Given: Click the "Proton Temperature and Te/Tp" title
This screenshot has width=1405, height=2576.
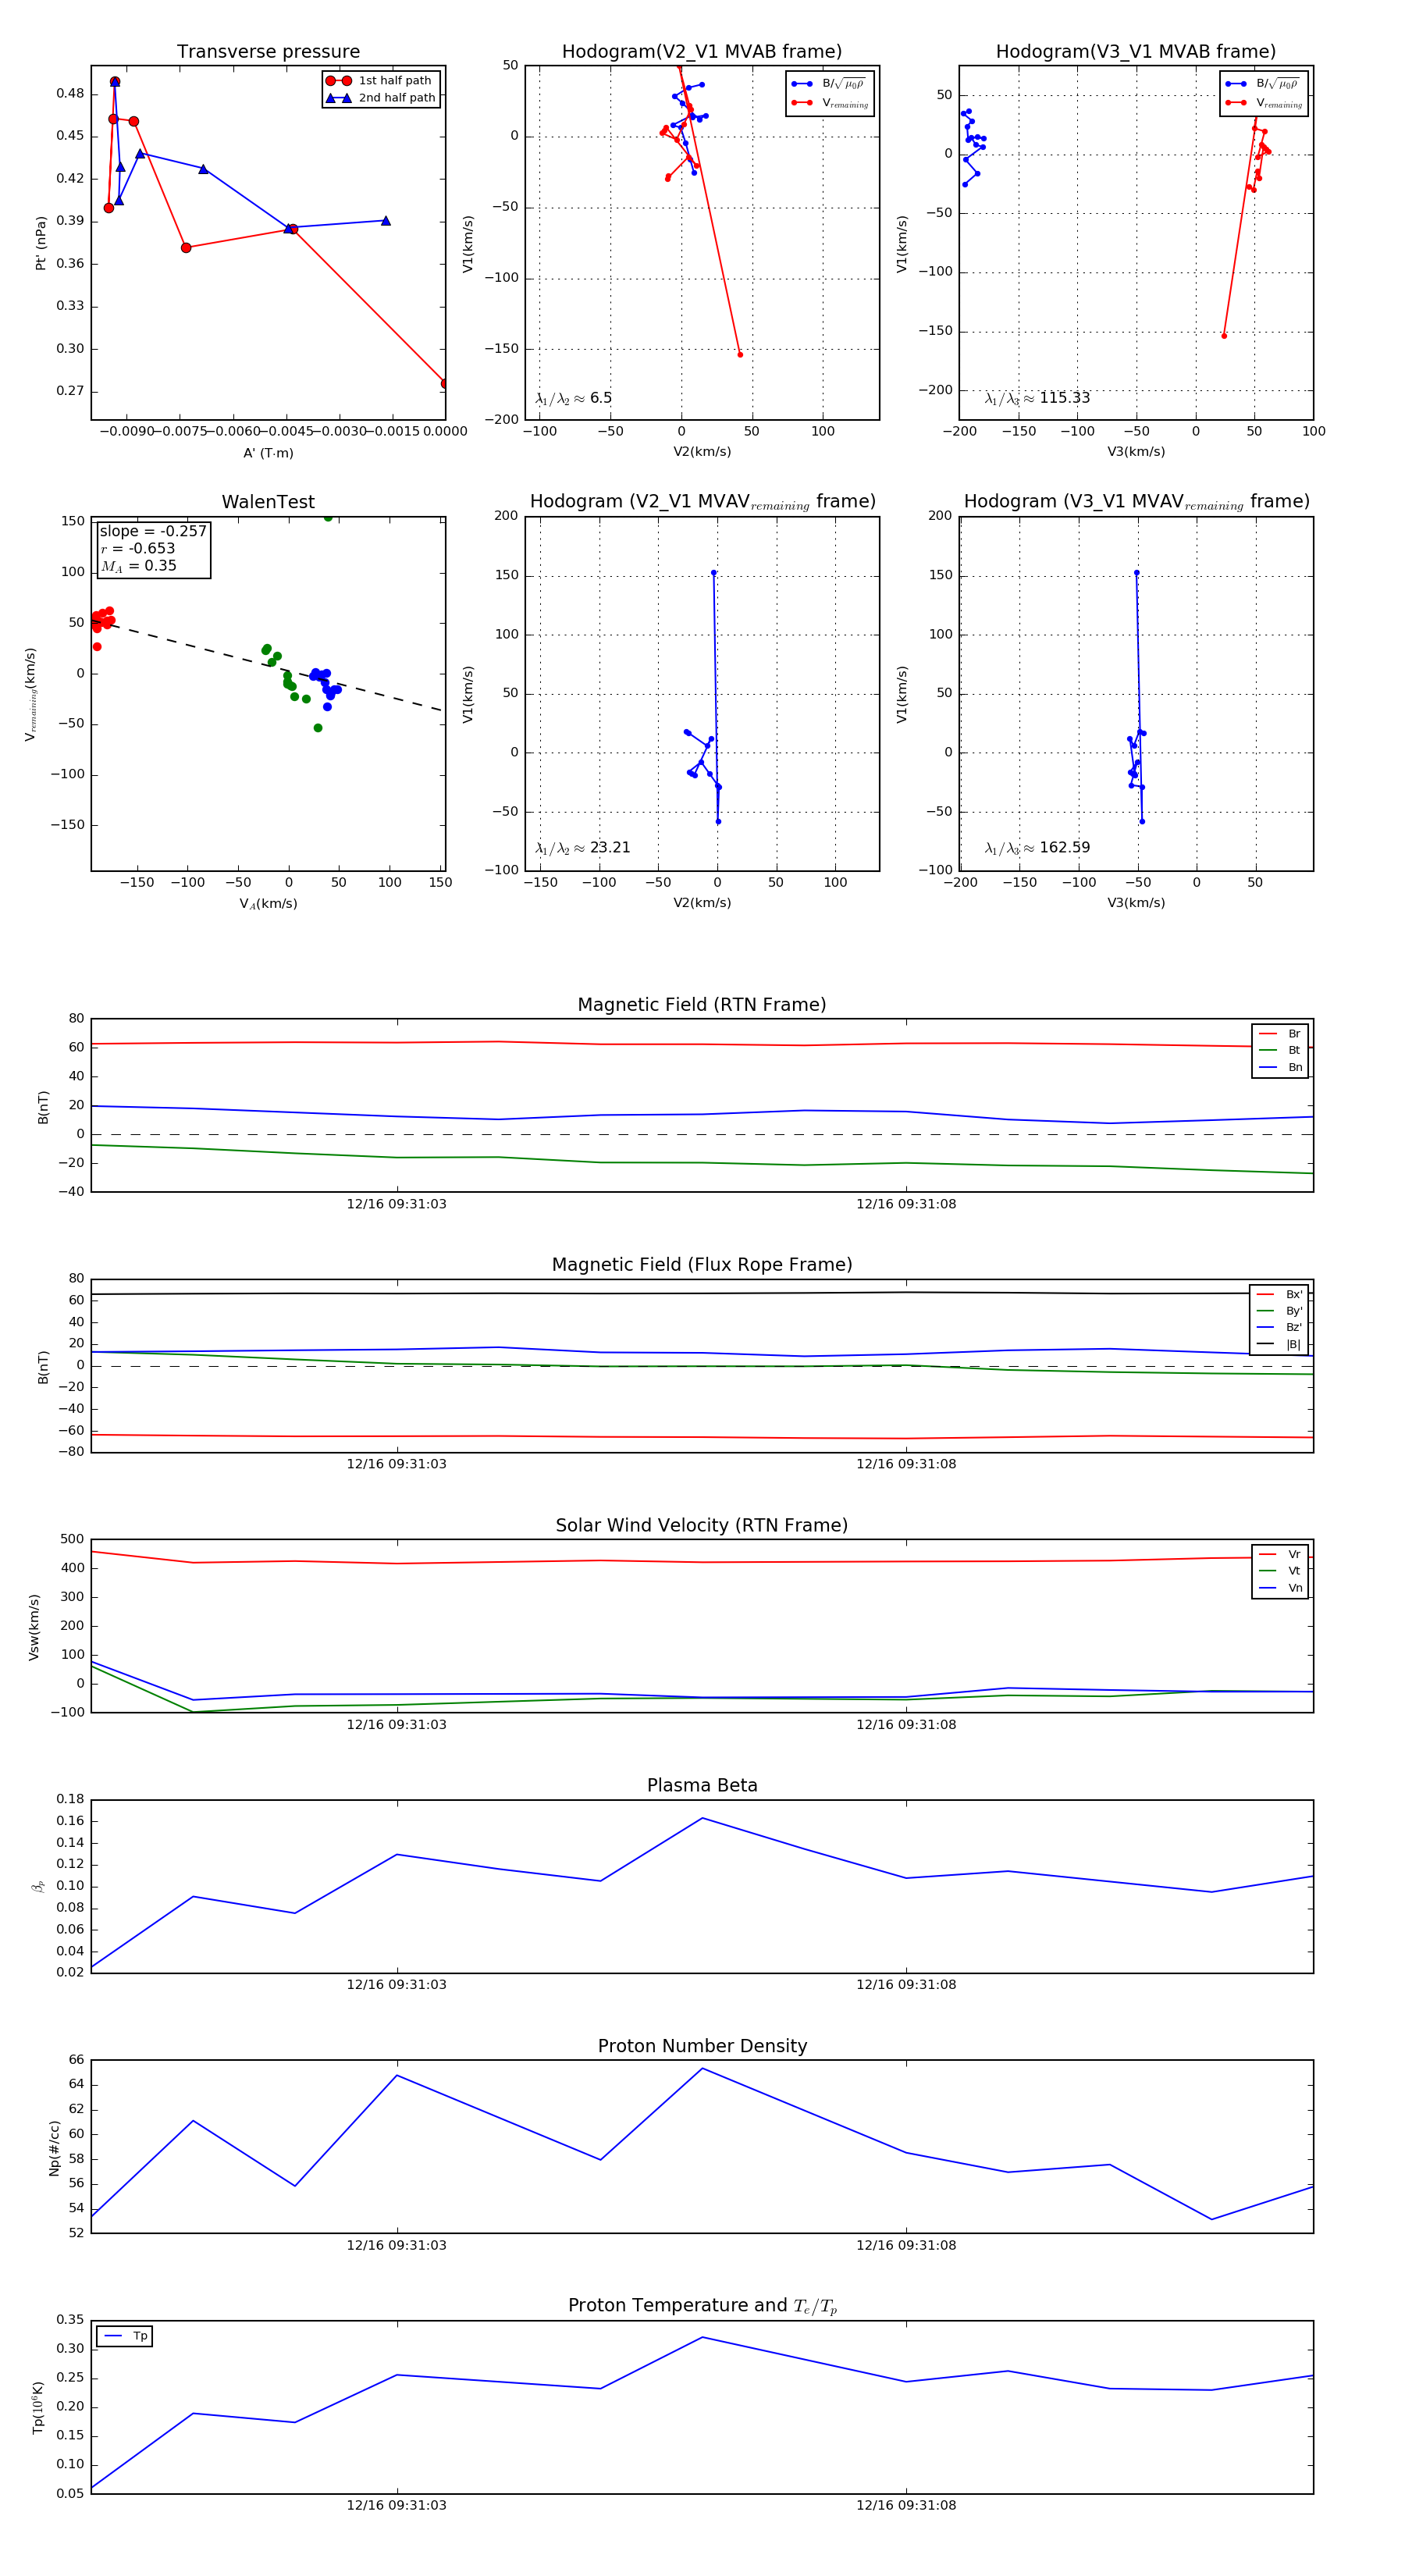Looking at the screenshot, I should [702, 2306].
